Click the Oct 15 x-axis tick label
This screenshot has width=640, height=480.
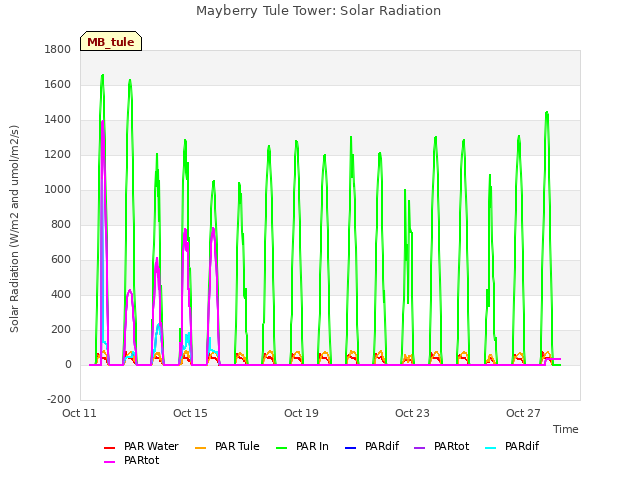coord(190,413)
